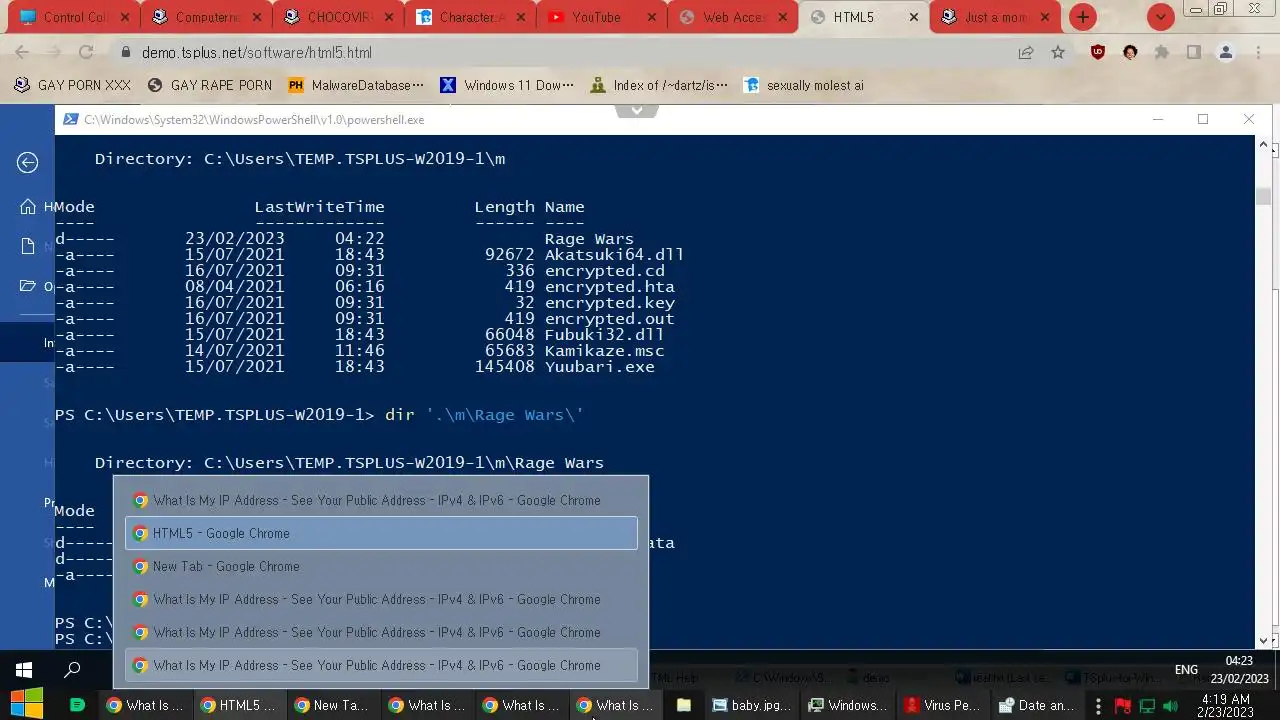The width and height of the screenshot is (1280, 720).
Task: Go forward in Chrome
Action: [x=54, y=52]
